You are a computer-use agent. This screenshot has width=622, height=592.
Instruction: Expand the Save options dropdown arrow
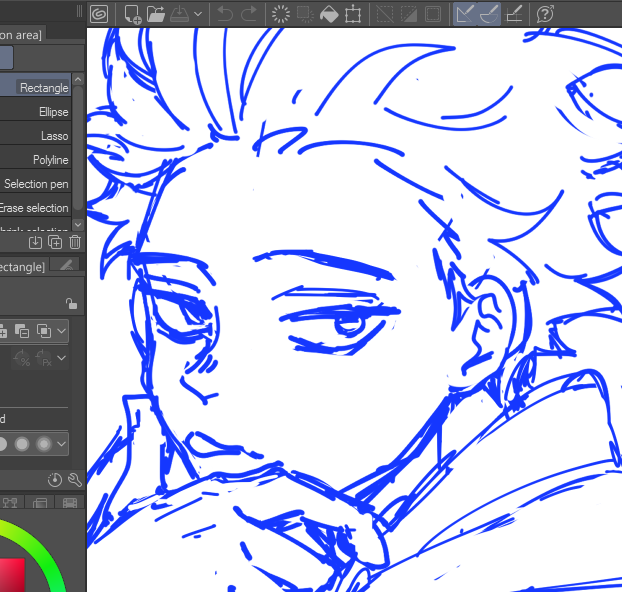tap(198, 14)
